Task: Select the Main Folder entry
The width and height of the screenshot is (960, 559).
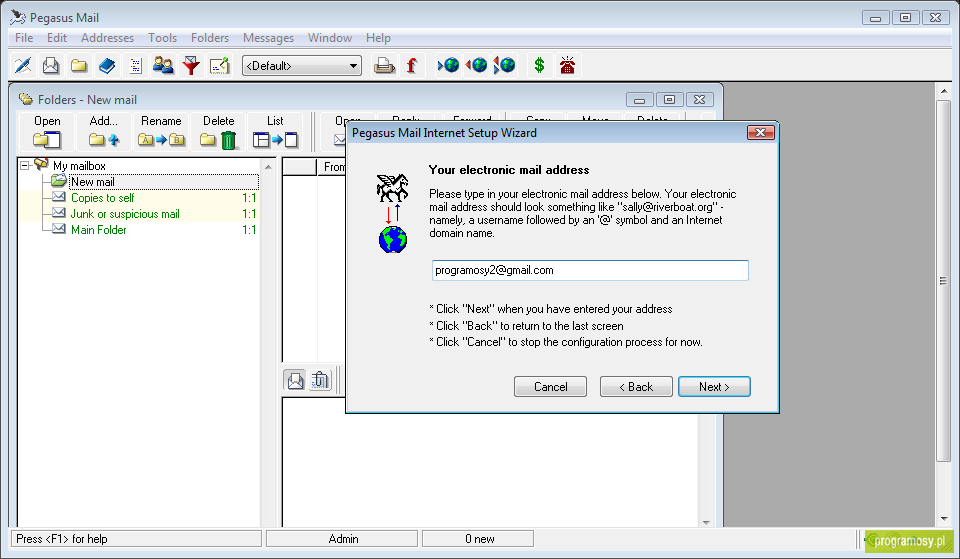Action: pyautogui.click(x=99, y=230)
